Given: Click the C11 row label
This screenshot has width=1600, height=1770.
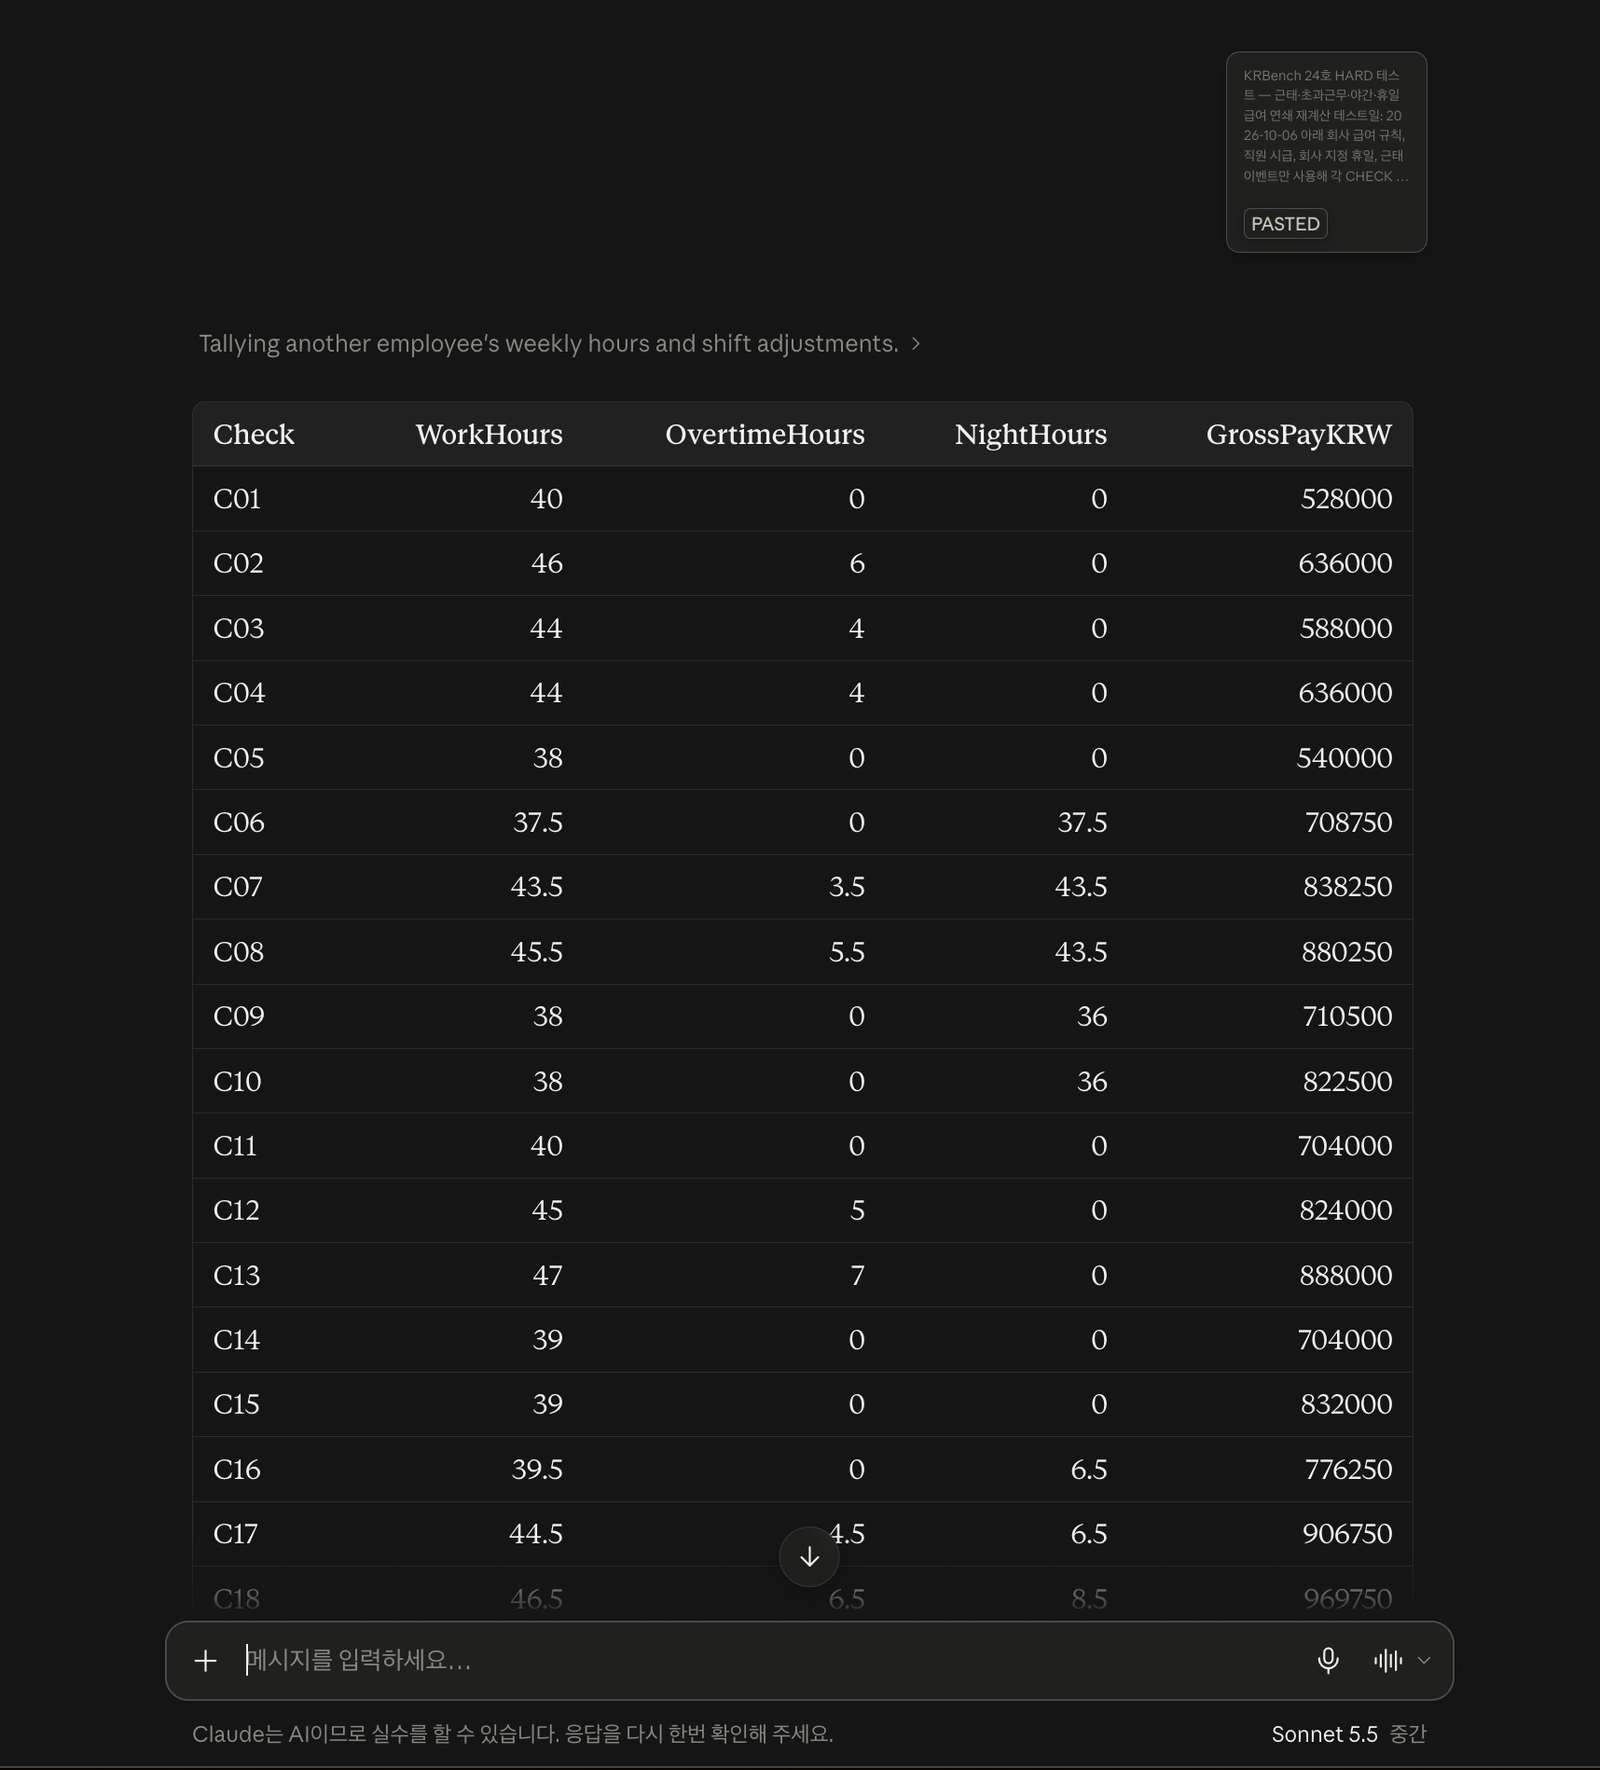Looking at the screenshot, I should (x=235, y=1145).
